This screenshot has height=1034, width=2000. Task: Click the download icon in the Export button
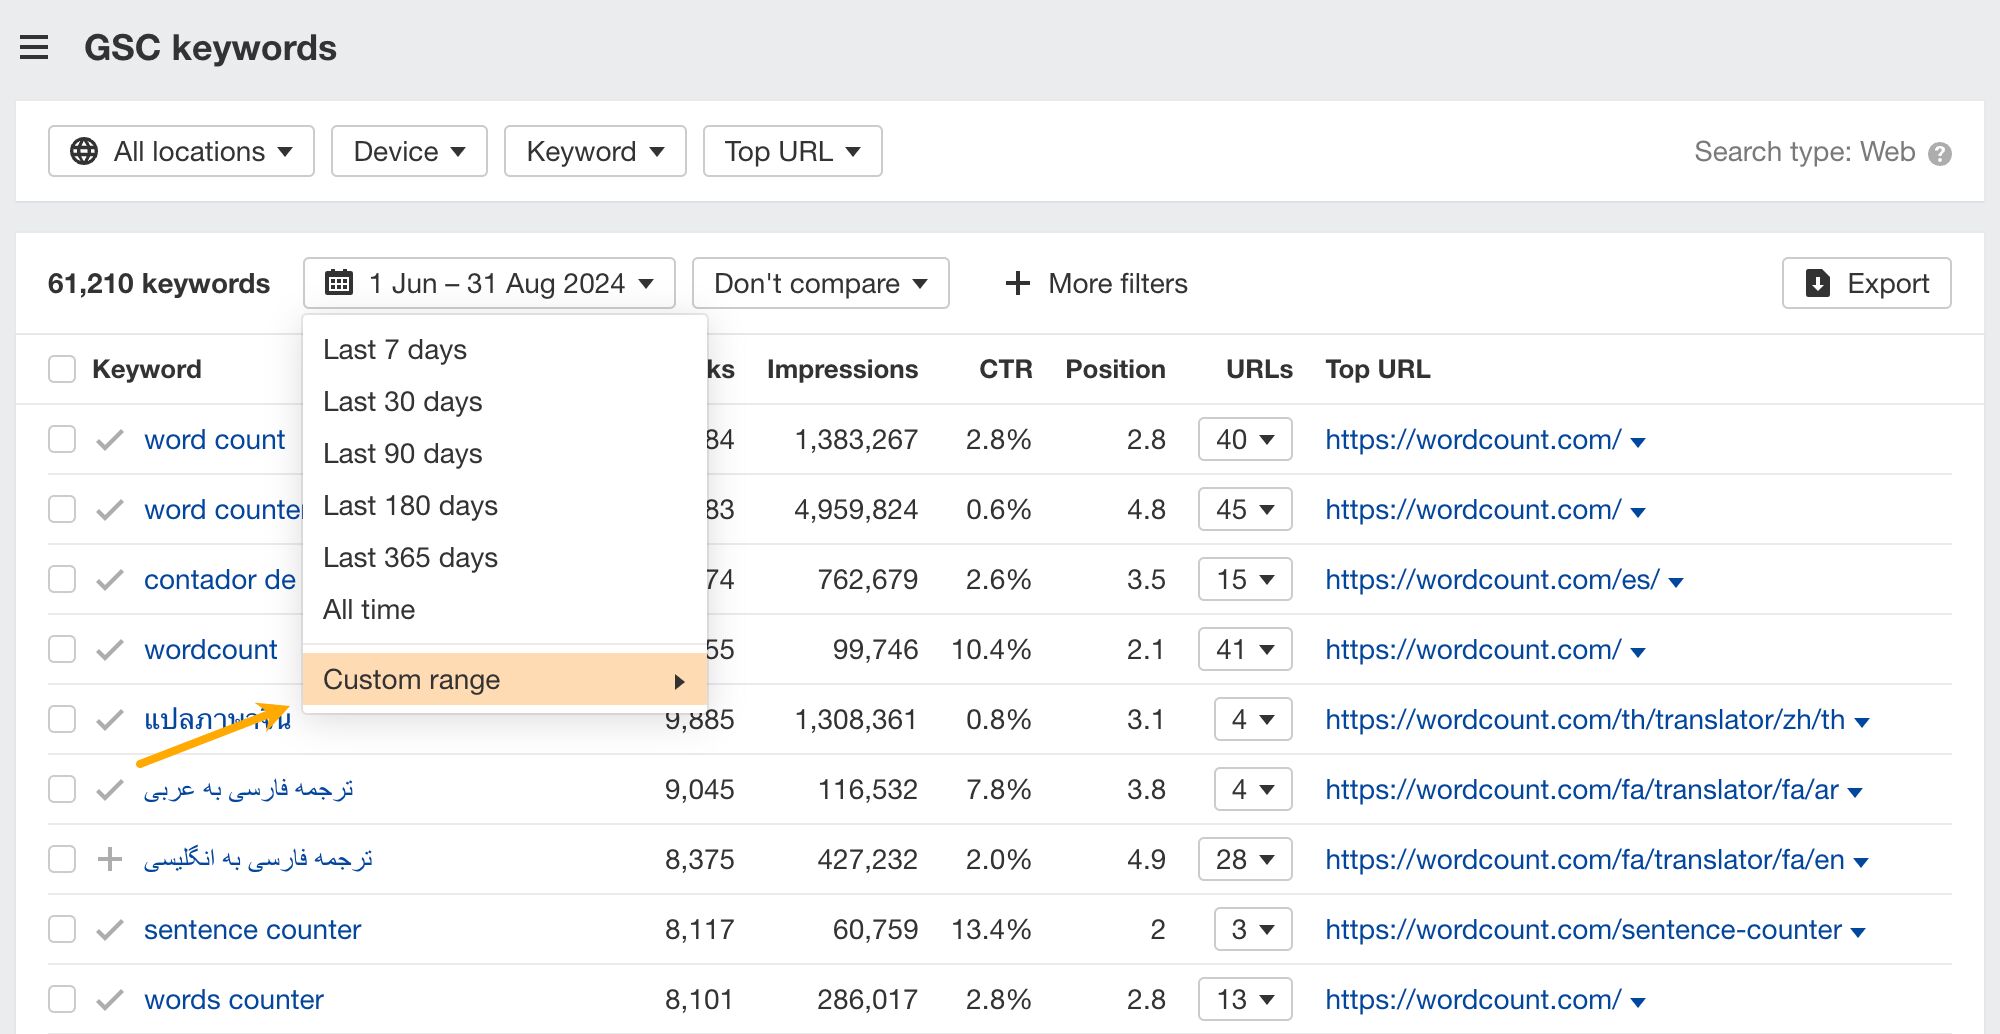click(1817, 284)
